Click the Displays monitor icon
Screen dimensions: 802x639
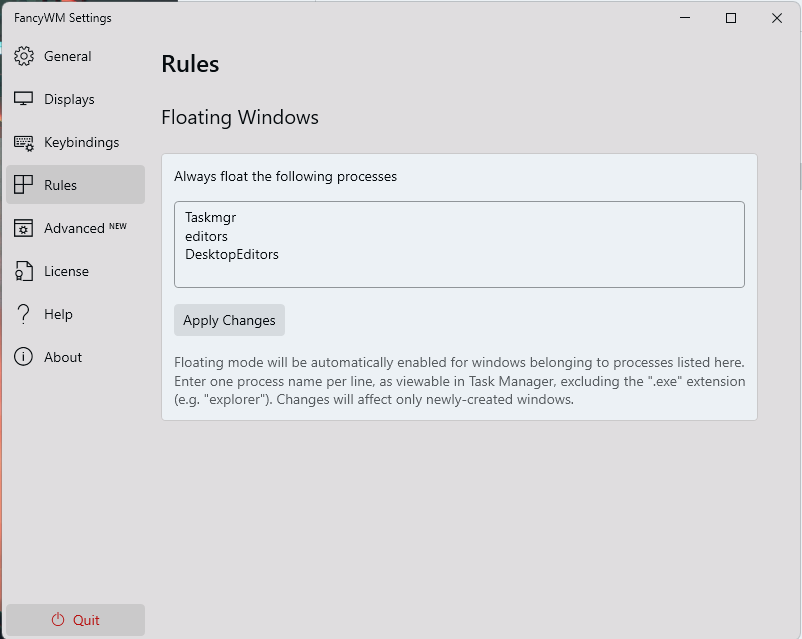[x=25, y=99]
